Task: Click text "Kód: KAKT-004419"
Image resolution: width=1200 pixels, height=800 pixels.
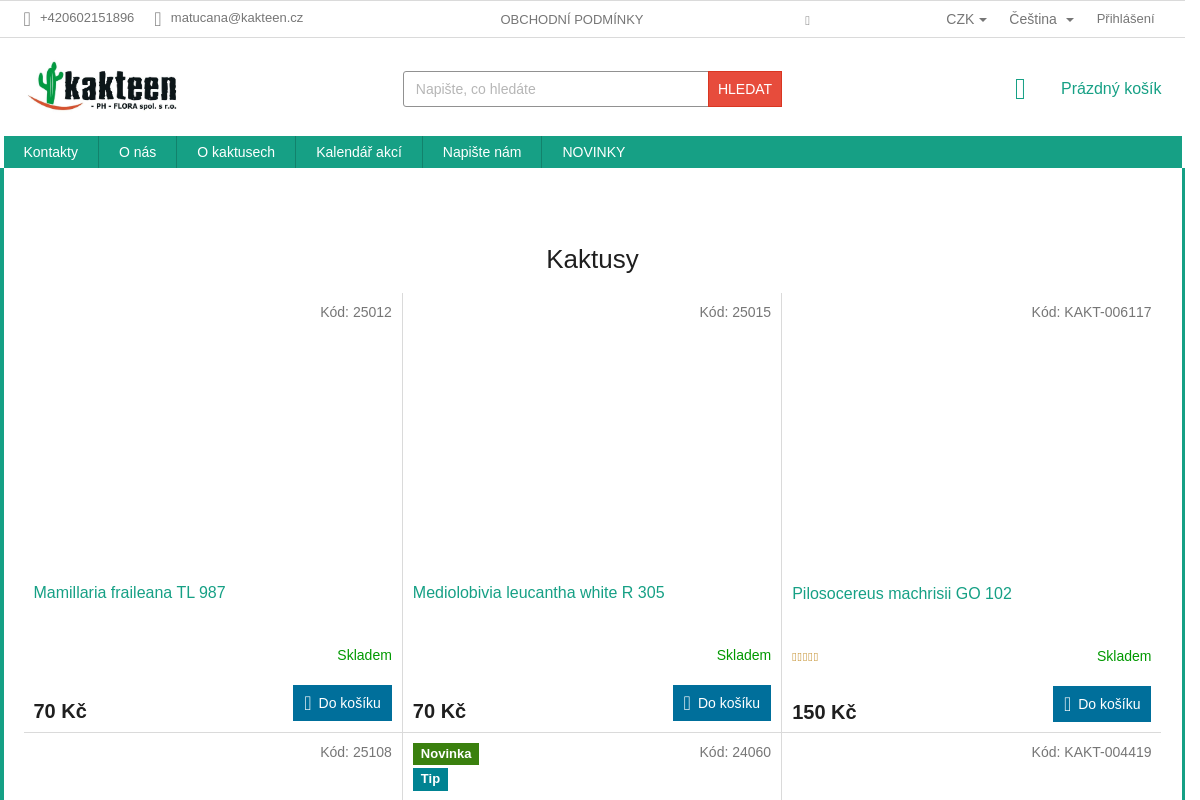Action: pyautogui.click(x=1091, y=752)
